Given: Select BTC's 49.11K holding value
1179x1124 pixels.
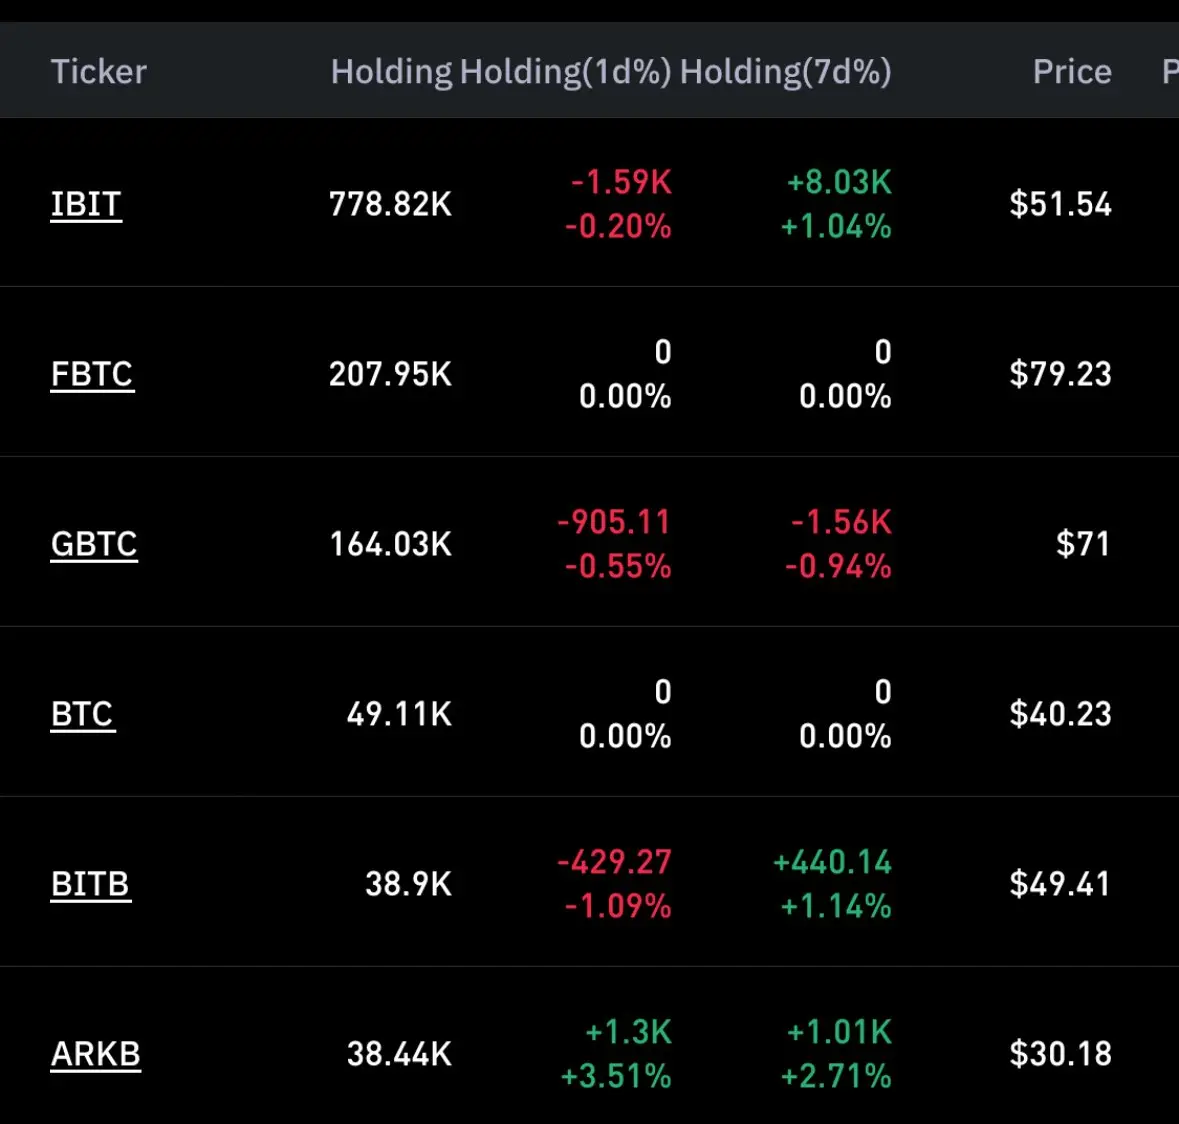Looking at the screenshot, I should tap(399, 714).
